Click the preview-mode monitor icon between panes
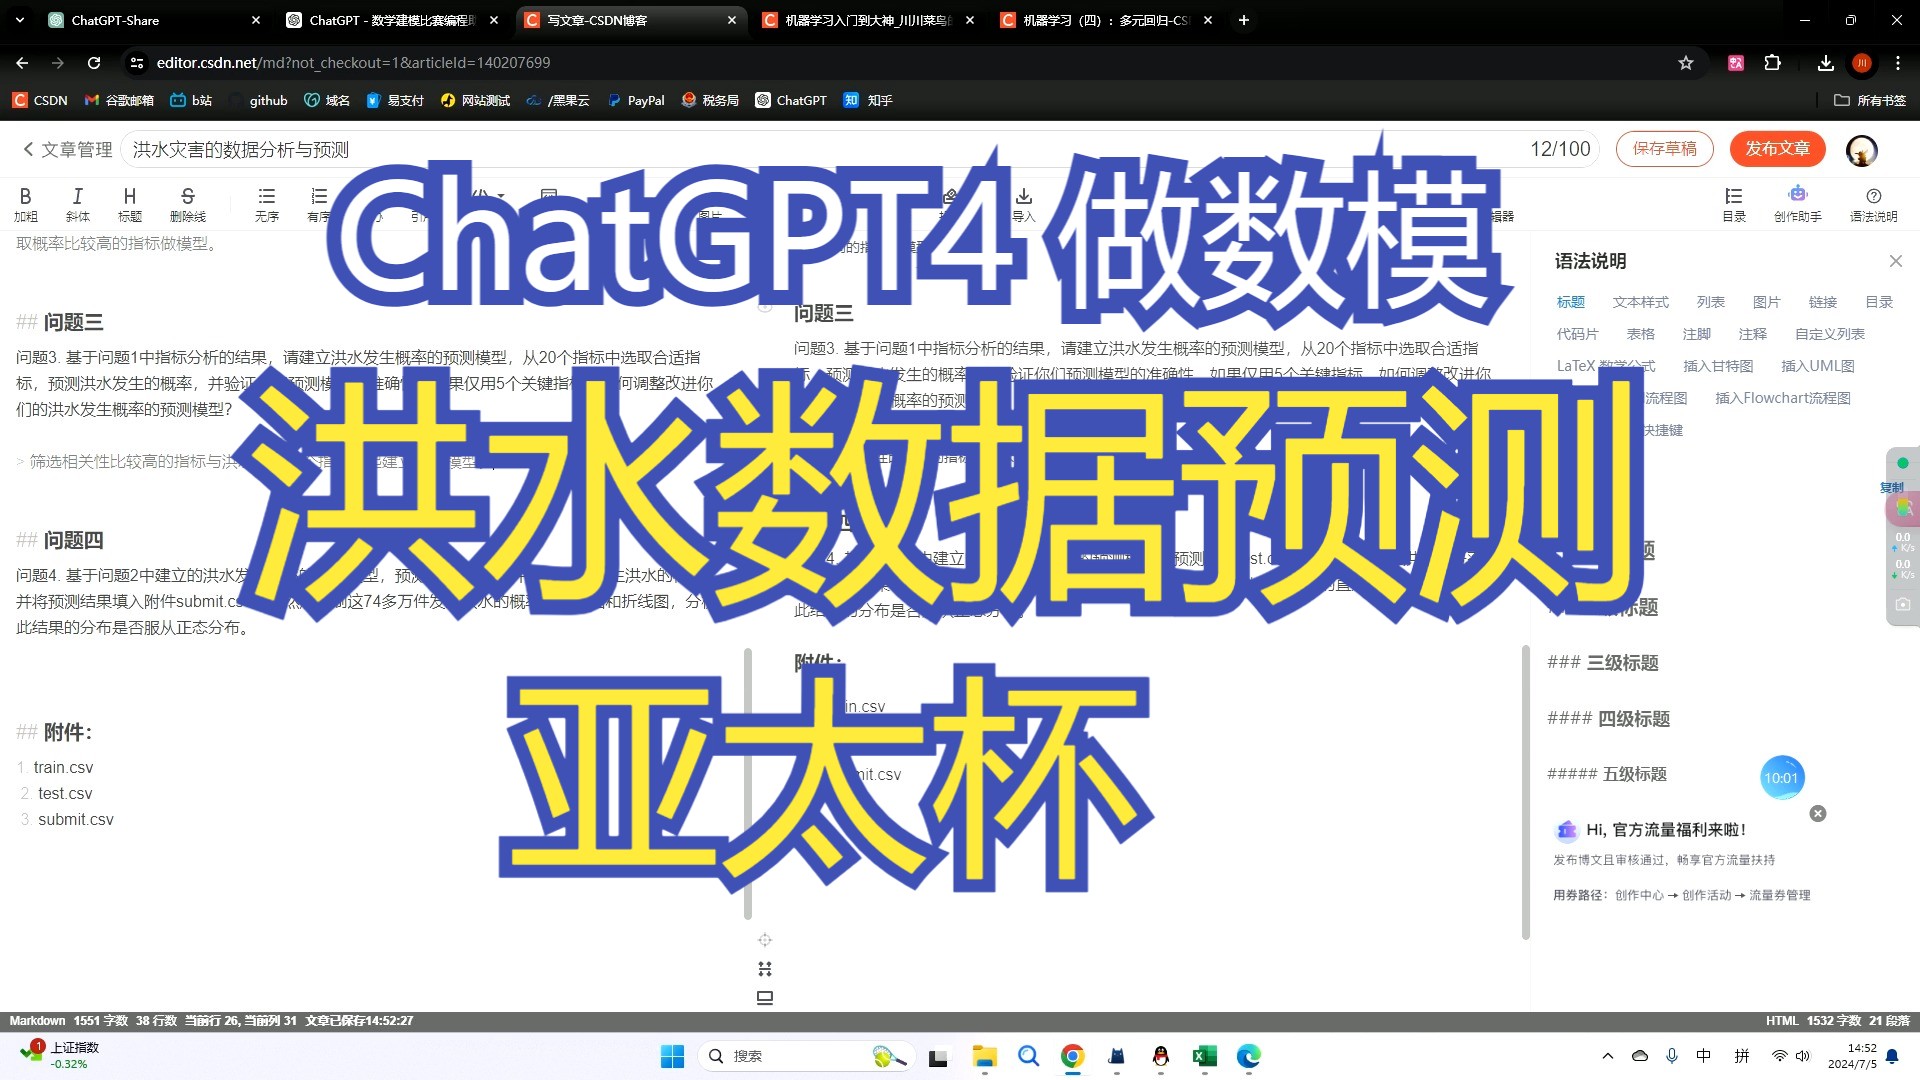The width and height of the screenshot is (1920, 1080). [x=764, y=998]
